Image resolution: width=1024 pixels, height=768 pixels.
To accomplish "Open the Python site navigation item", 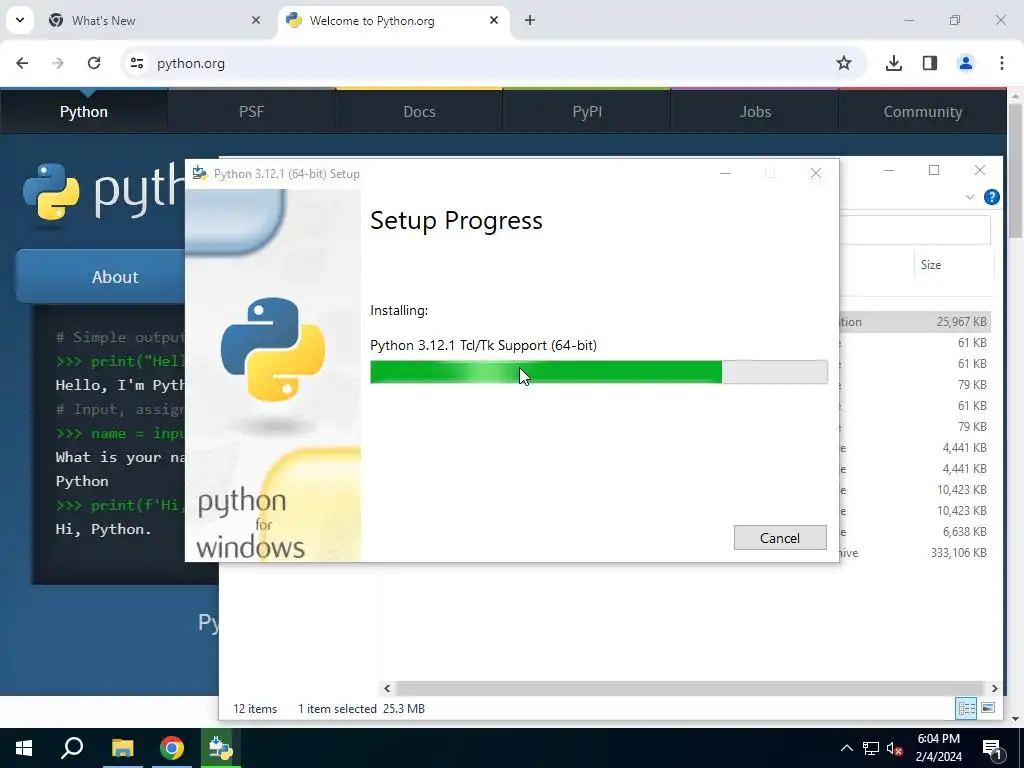I will [x=84, y=112].
